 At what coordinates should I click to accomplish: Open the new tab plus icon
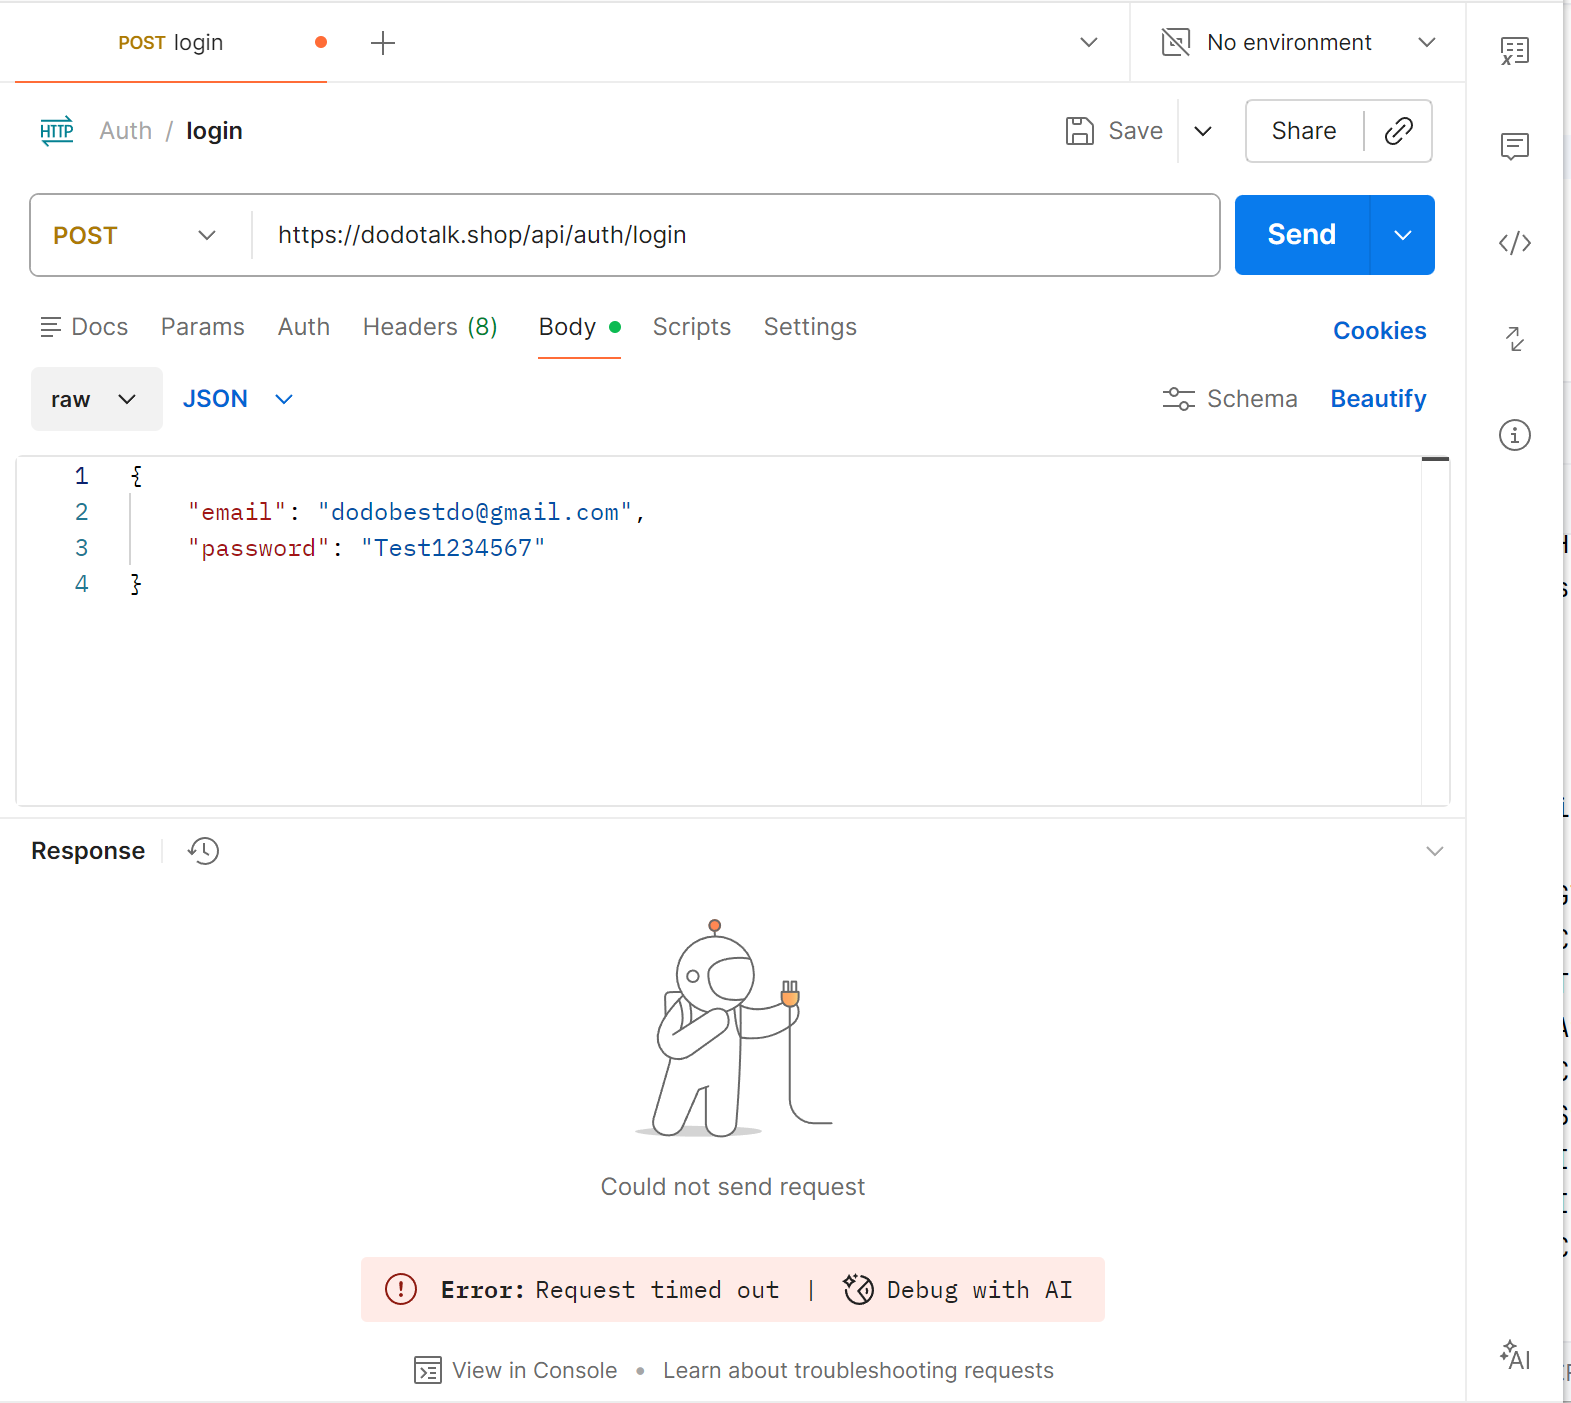coord(383,43)
